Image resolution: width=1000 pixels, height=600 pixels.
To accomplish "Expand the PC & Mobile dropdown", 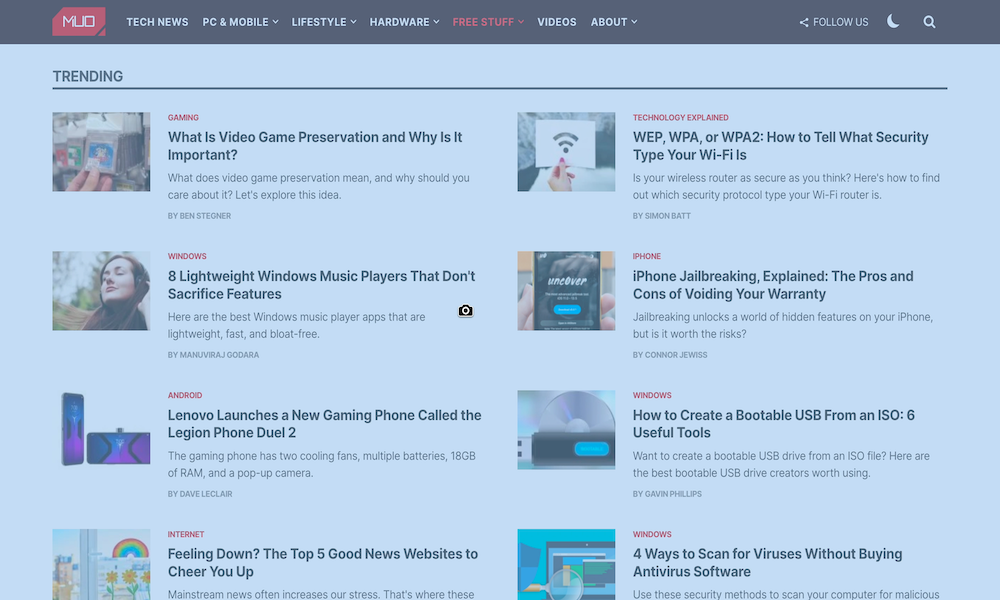I will click(x=239, y=21).
